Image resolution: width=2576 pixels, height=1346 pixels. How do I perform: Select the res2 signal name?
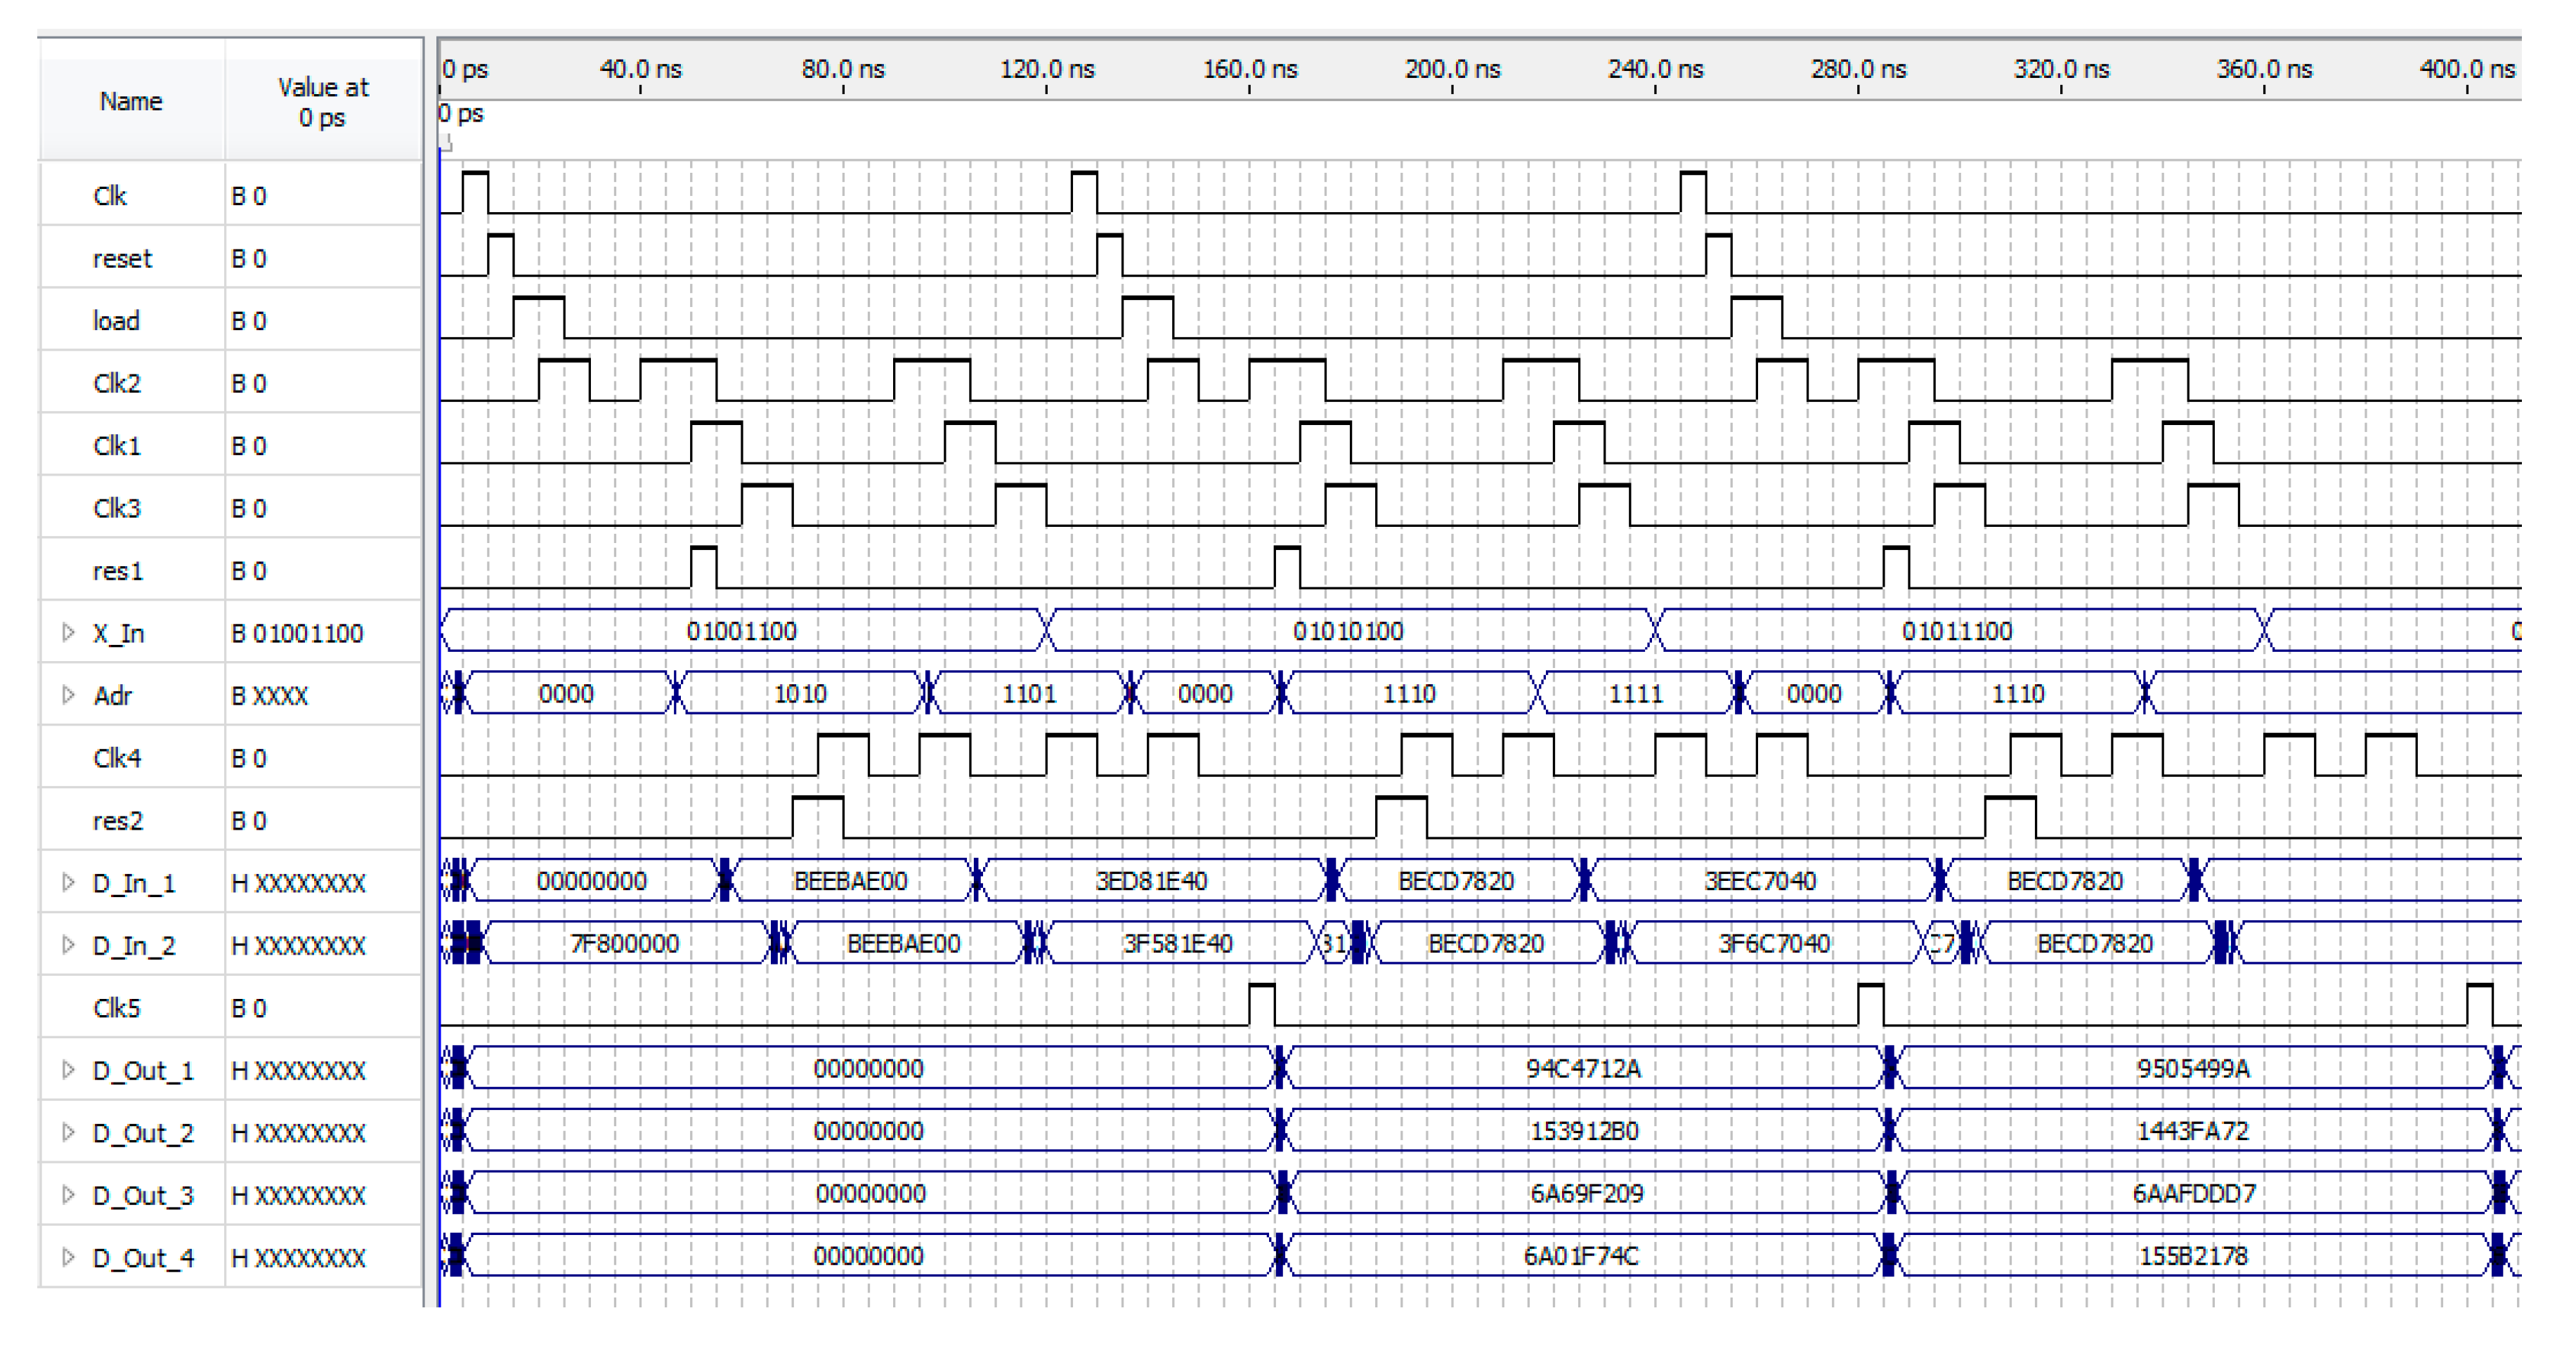click(x=118, y=821)
